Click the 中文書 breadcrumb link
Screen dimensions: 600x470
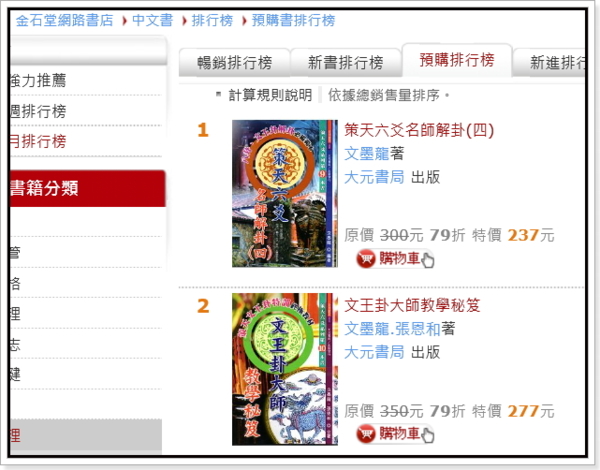153,20
